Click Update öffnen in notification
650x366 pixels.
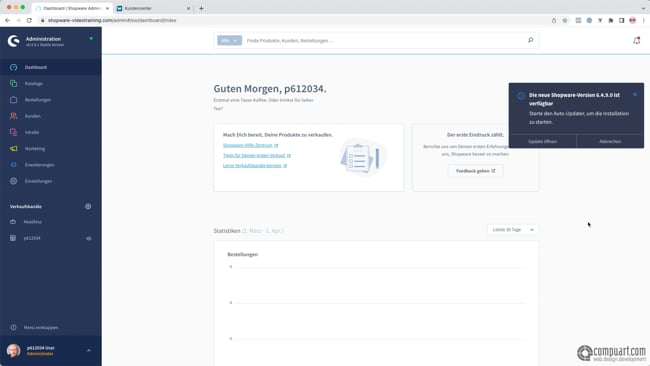(x=542, y=141)
